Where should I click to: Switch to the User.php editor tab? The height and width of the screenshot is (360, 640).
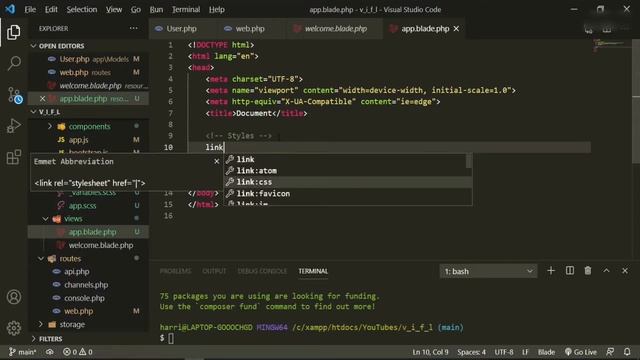(x=182, y=29)
